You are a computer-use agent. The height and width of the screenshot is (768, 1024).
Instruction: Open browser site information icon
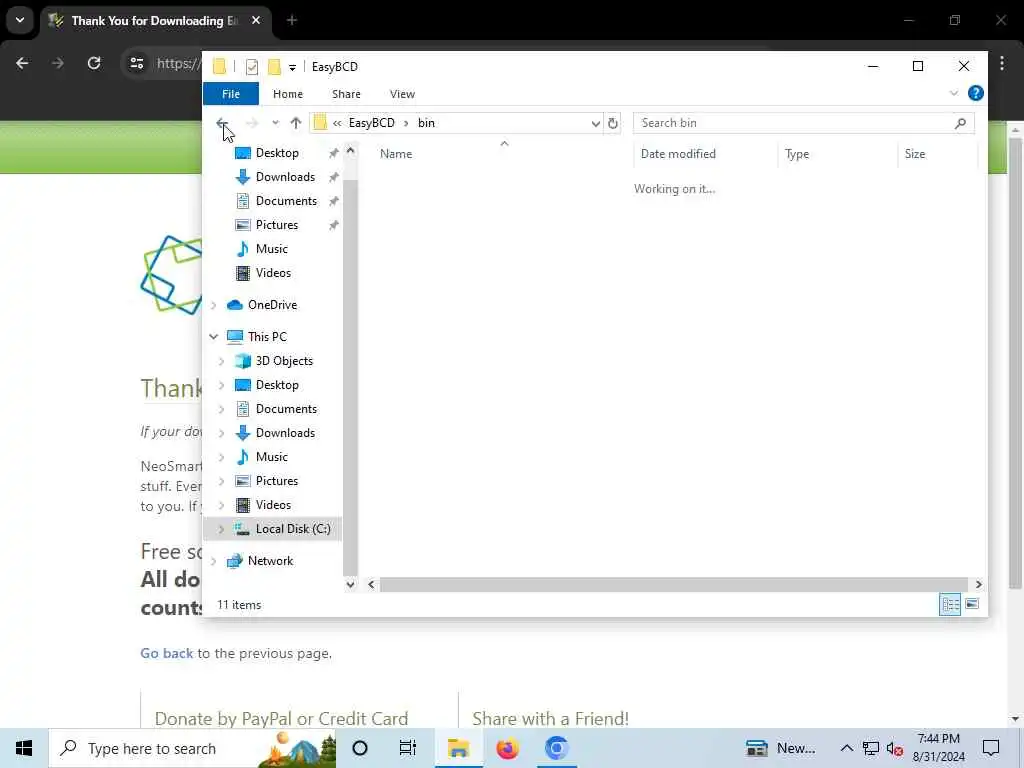136,63
